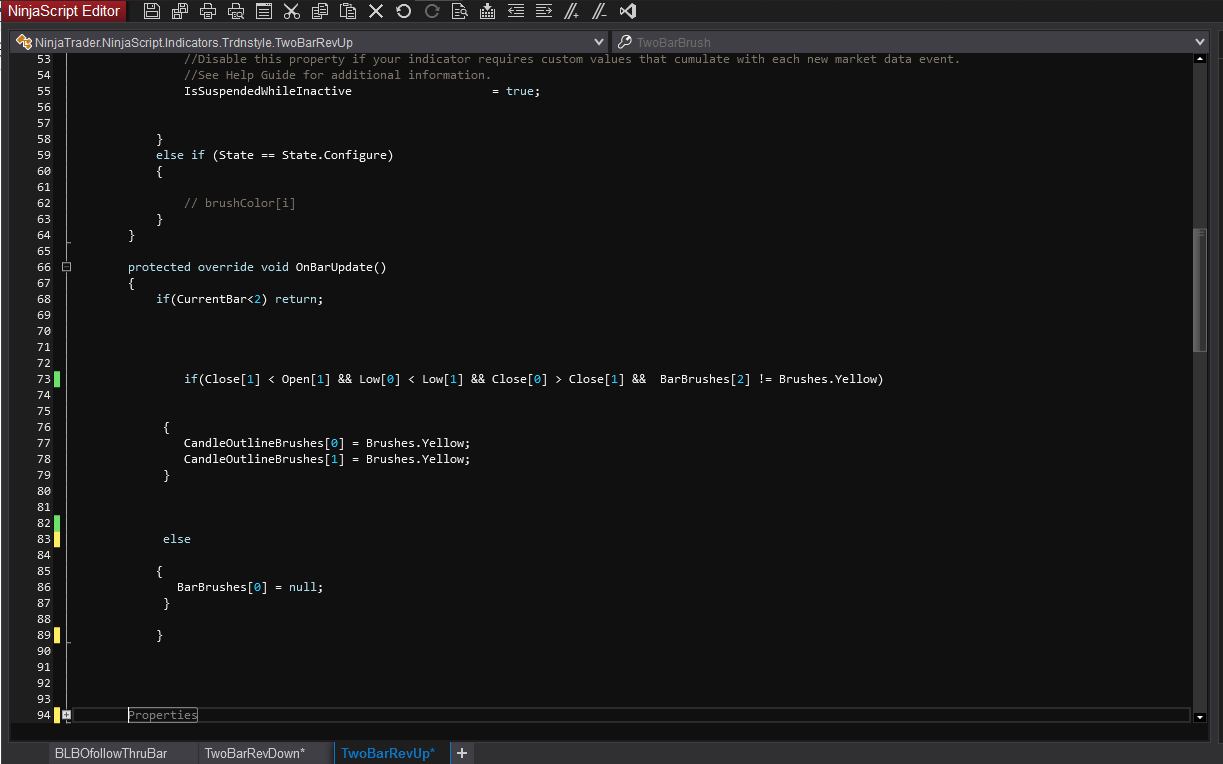The width and height of the screenshot is (1223, 764).
Task: Comment selected lines icon
Action: pyautogui.click(x=572, y=11)
